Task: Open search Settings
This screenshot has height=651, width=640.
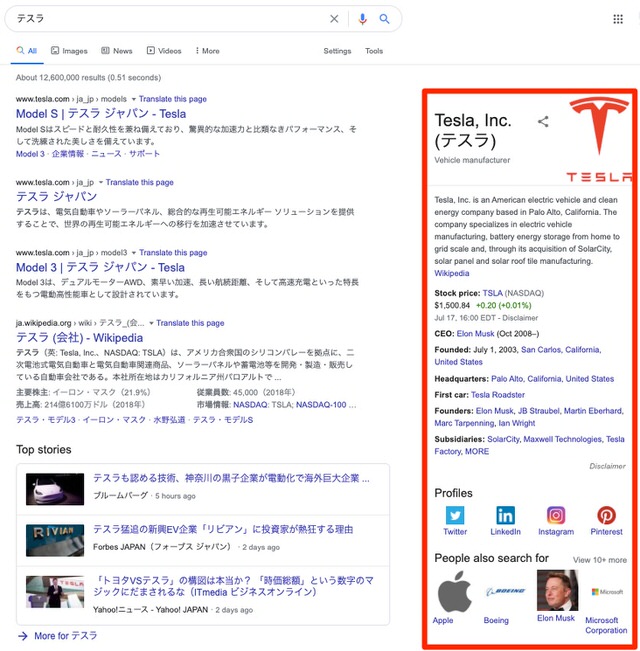Action: pyautogui.click(x=337, y=51)
